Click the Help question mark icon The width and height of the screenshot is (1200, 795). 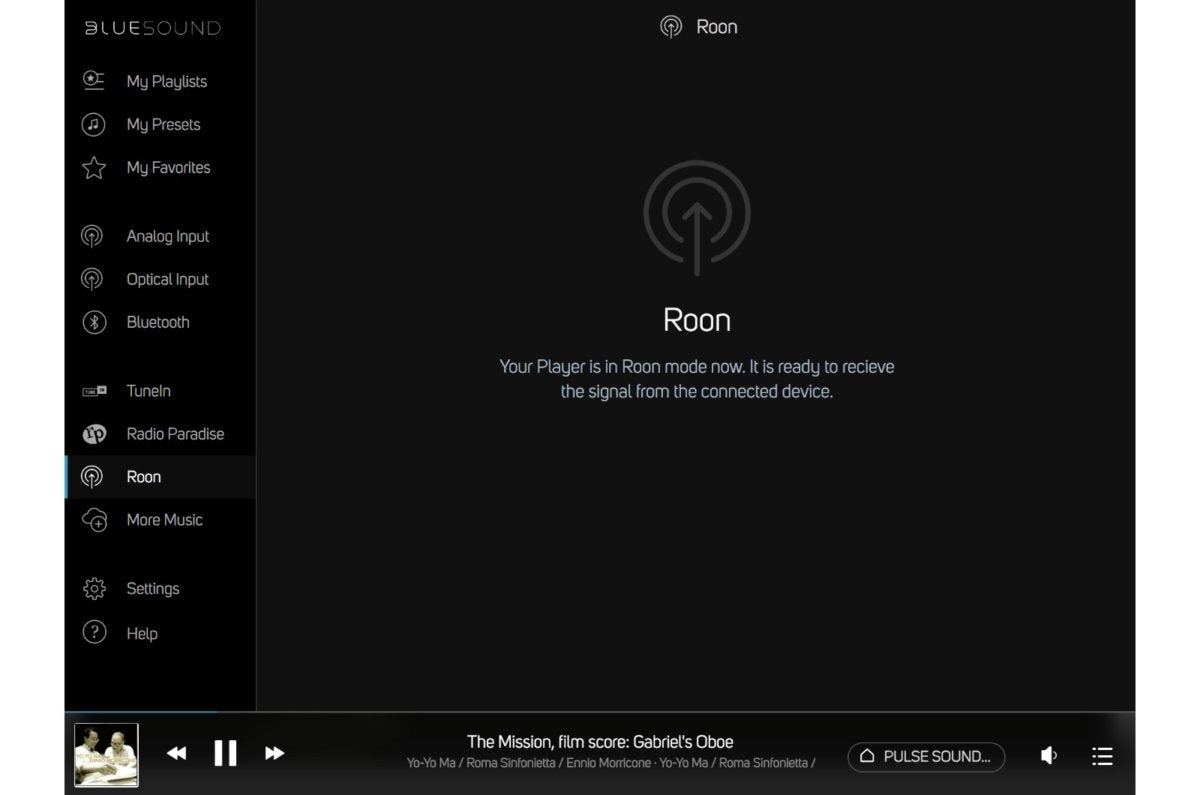point(94,632)
